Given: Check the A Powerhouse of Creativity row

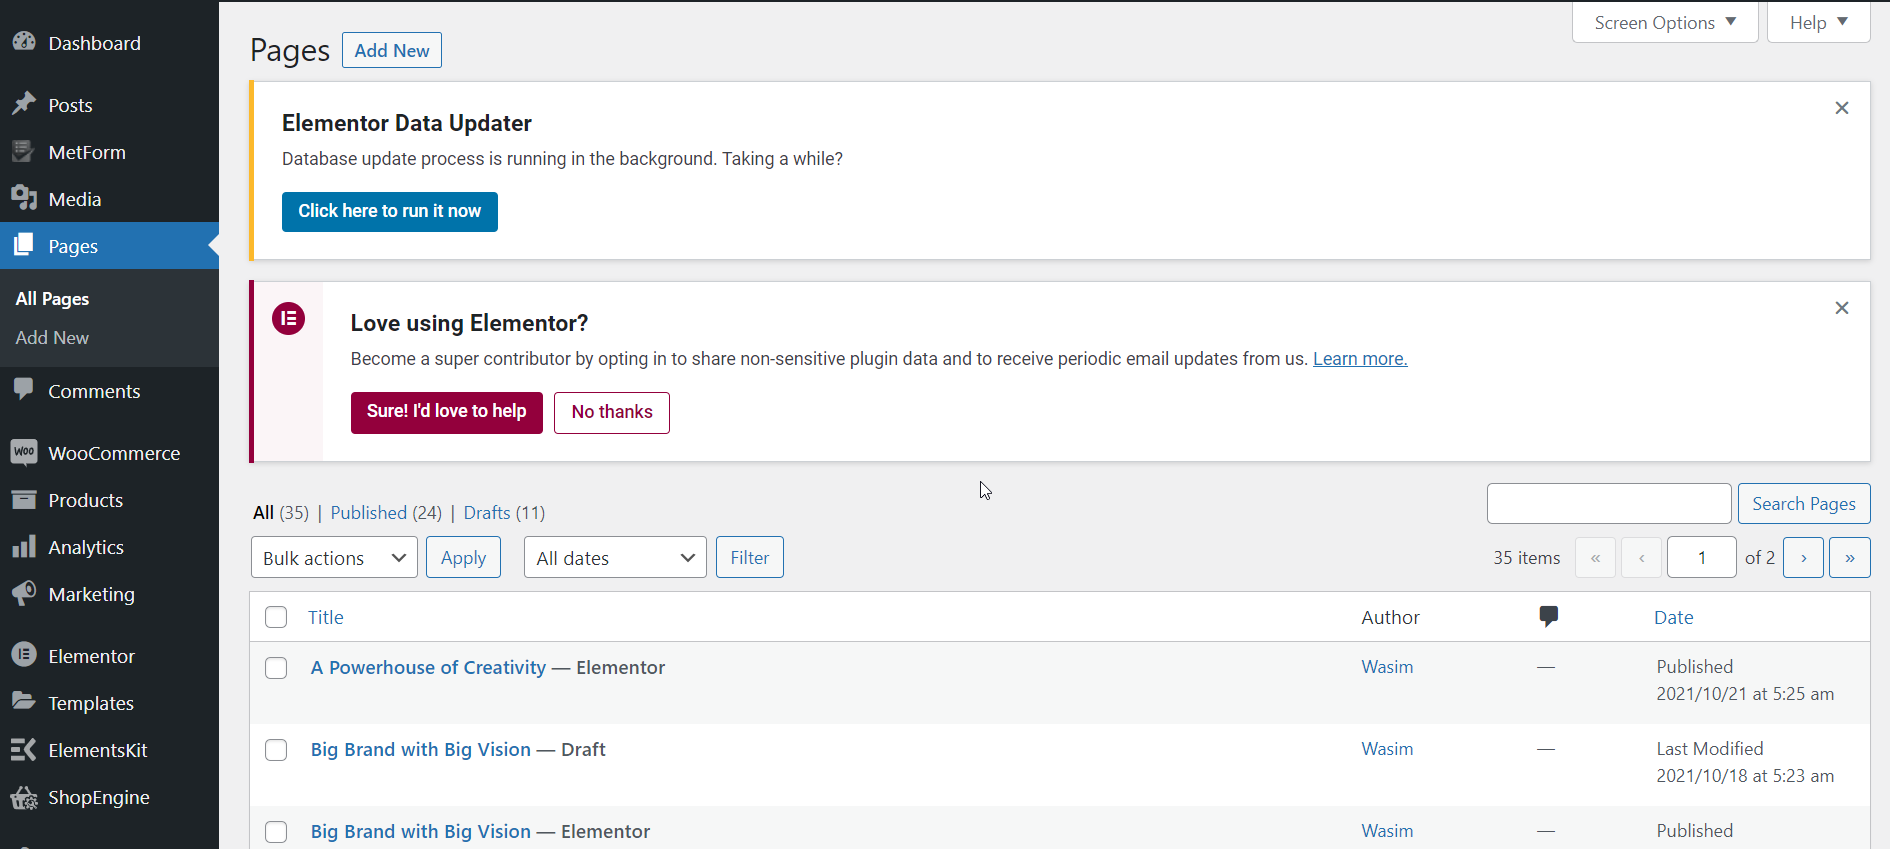Looking at the screenshot, I should coord(276,668).
